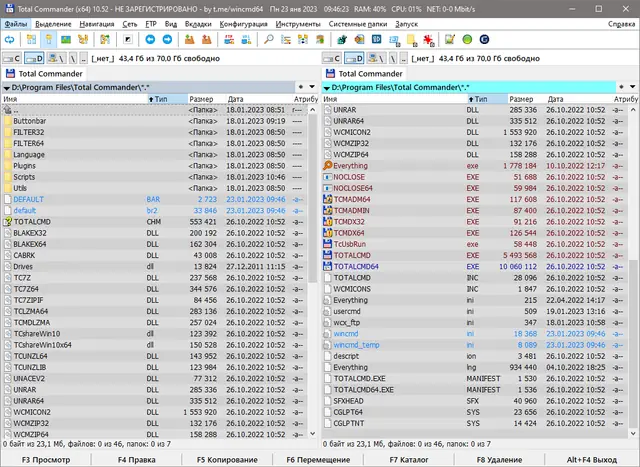The image size is (640, 467).
Task: Switch left panel to drive C
Action: click(11, 58)
